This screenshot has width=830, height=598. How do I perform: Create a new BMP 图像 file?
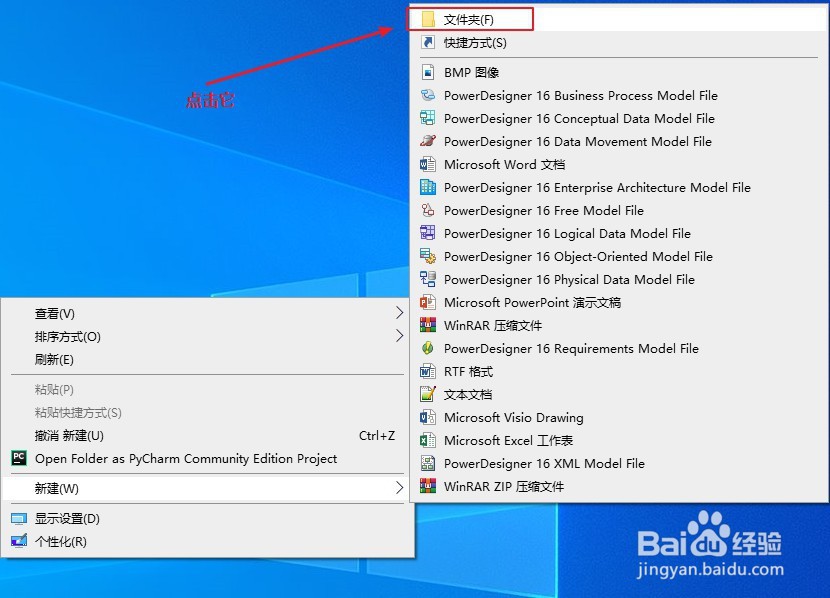[619, 73]
